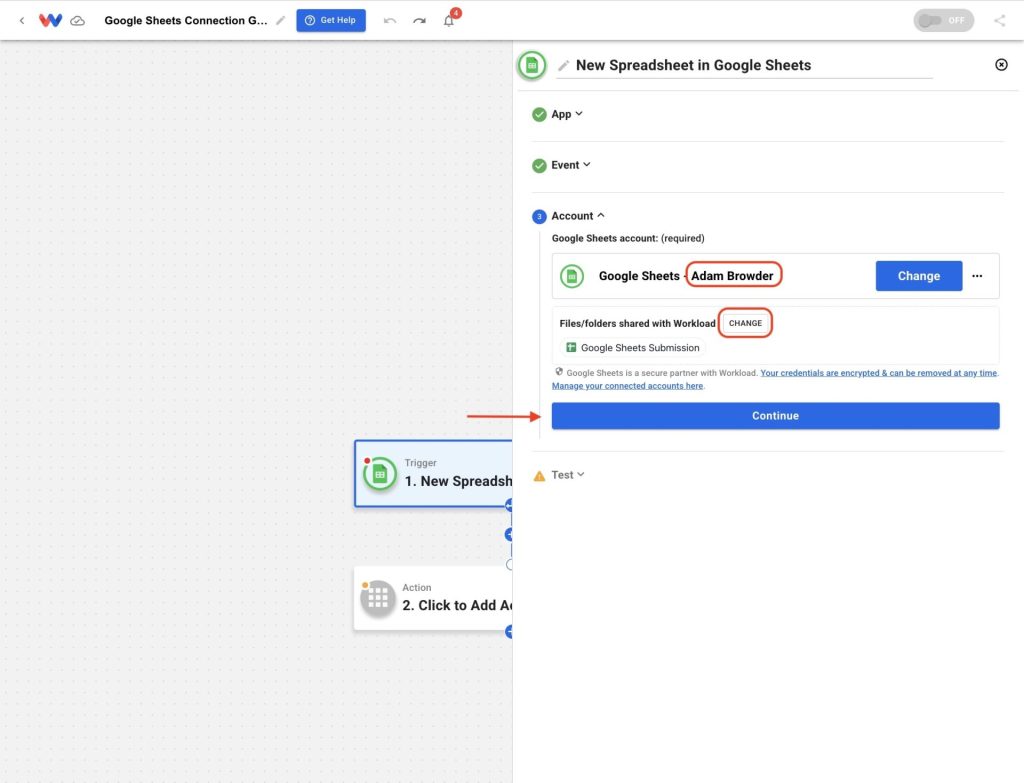Select the Google Sheets icon in the panel header
1024x783 pixels.
coord(532,65)
